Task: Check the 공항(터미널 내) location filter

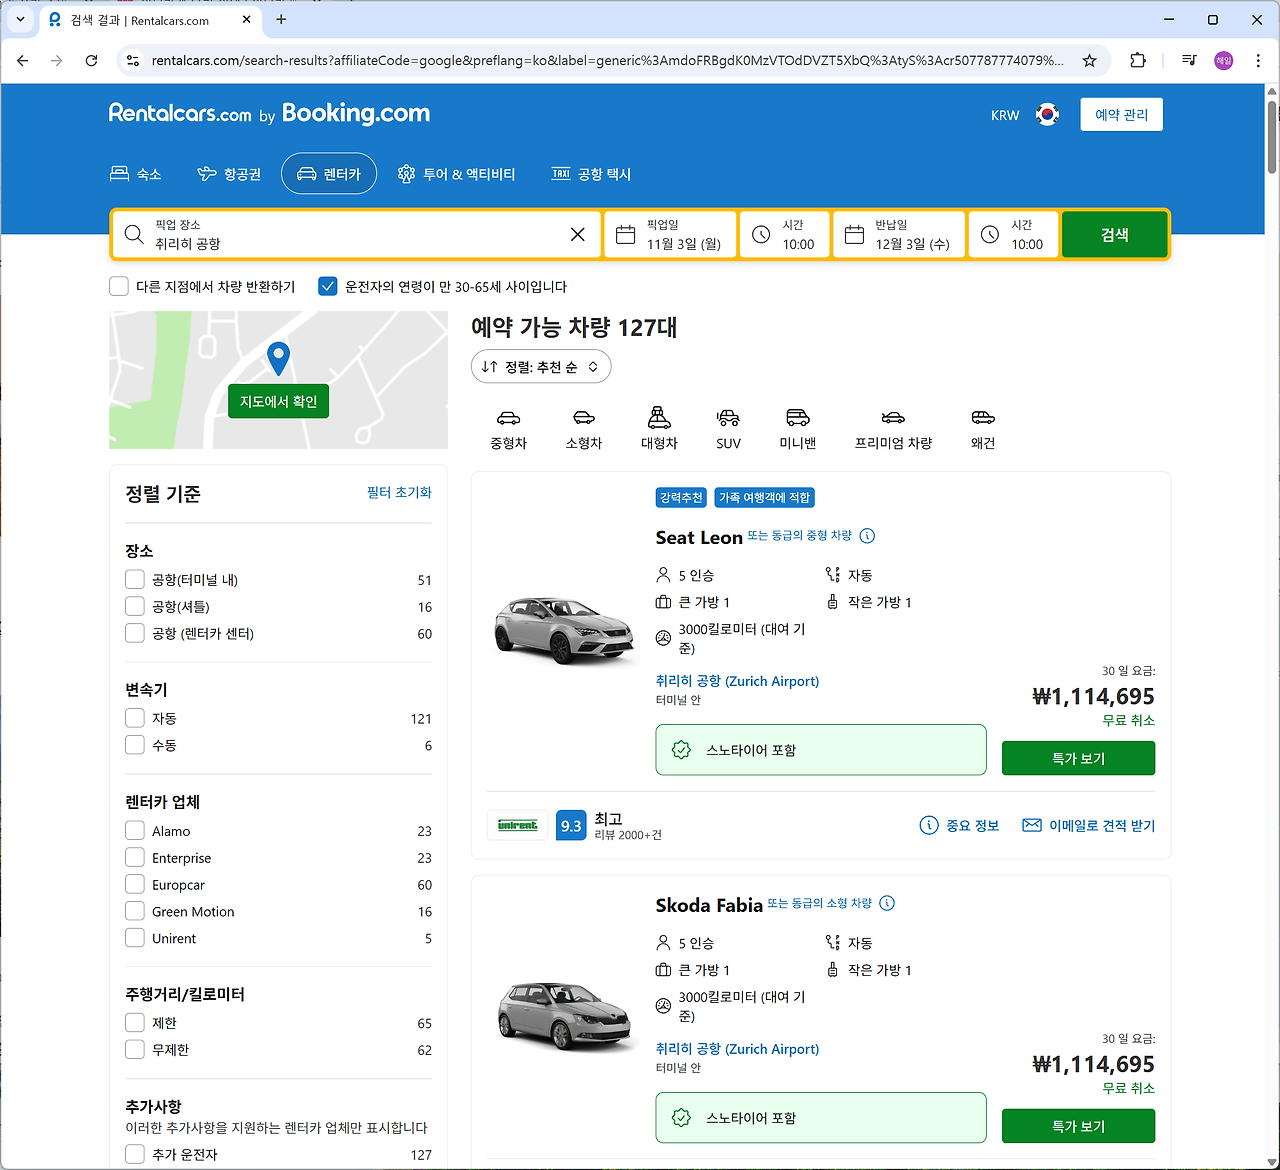Action: 135,579
